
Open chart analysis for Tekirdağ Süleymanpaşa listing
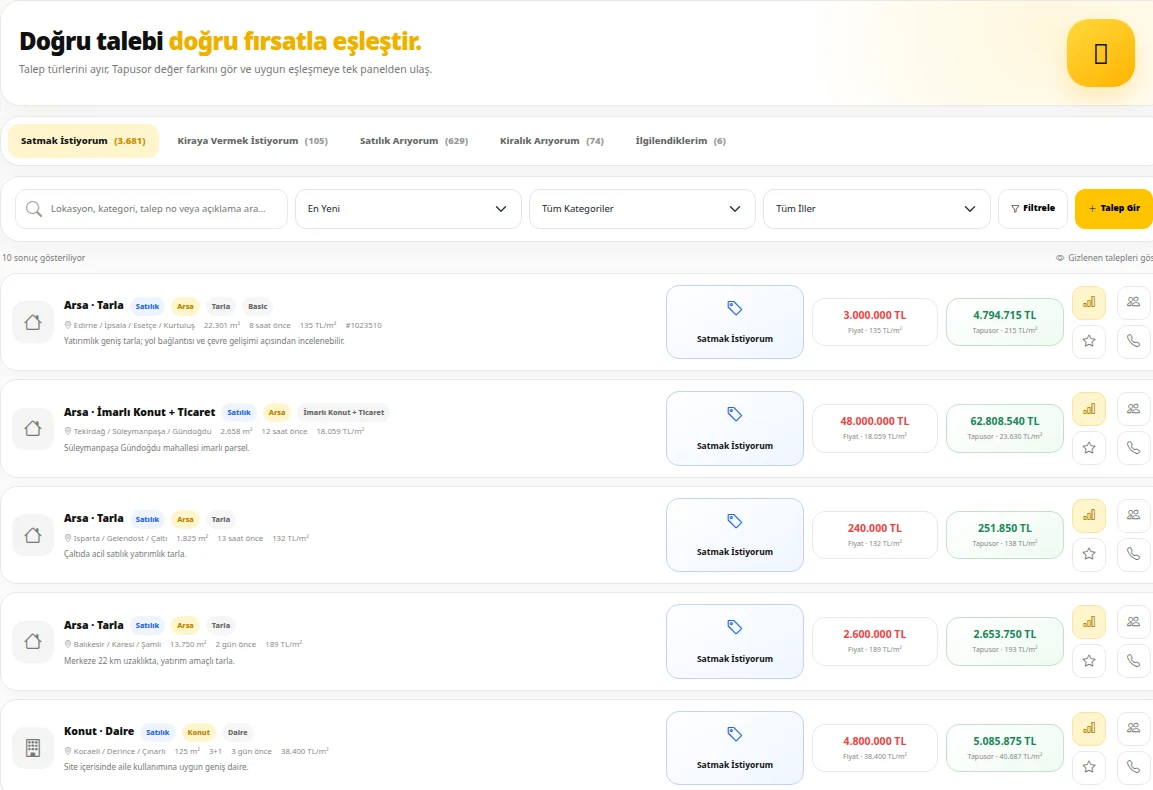point(1089,409)
